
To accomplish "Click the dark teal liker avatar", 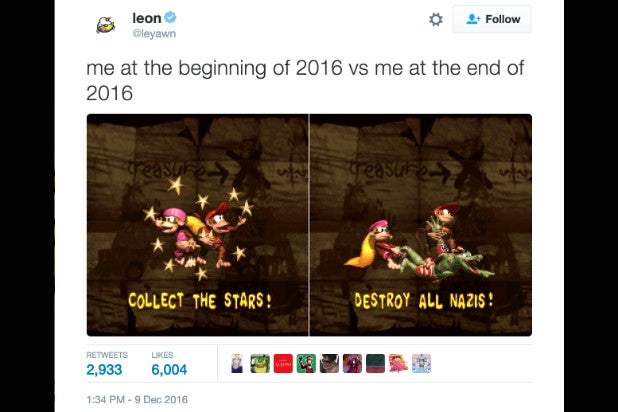I will click(375, 363).
